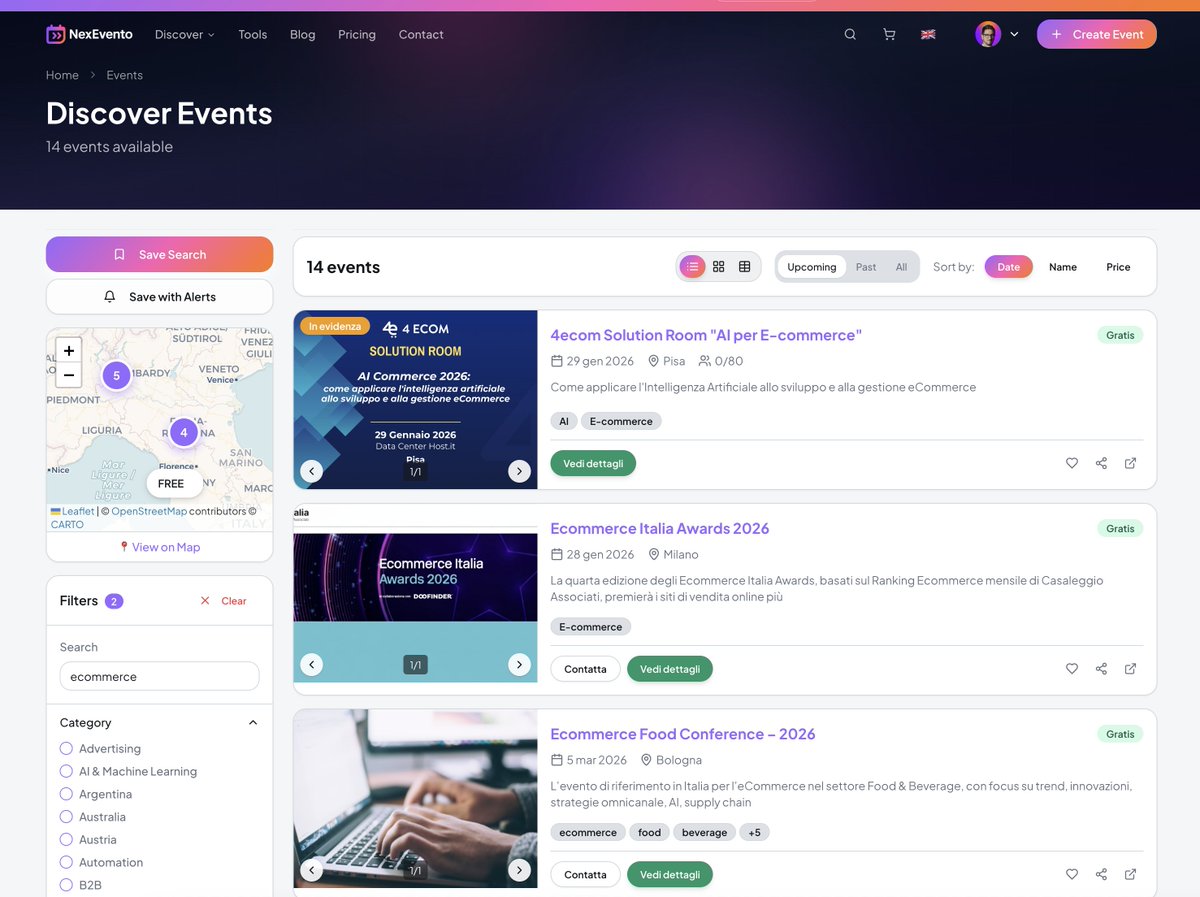Click Contatta for Ecommerce Italia Awards

point(585,669)
